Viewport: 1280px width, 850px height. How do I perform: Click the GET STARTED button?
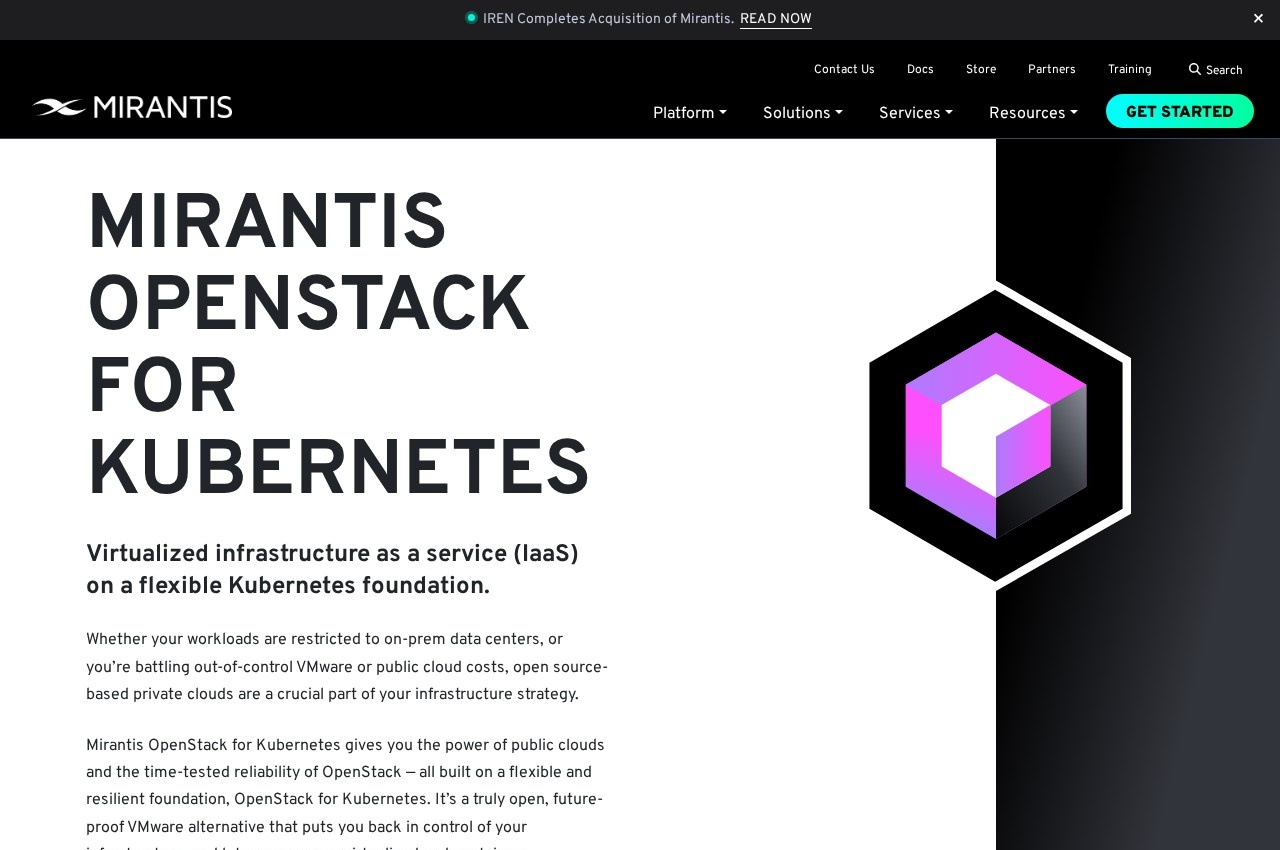(x=1180, y=111)
